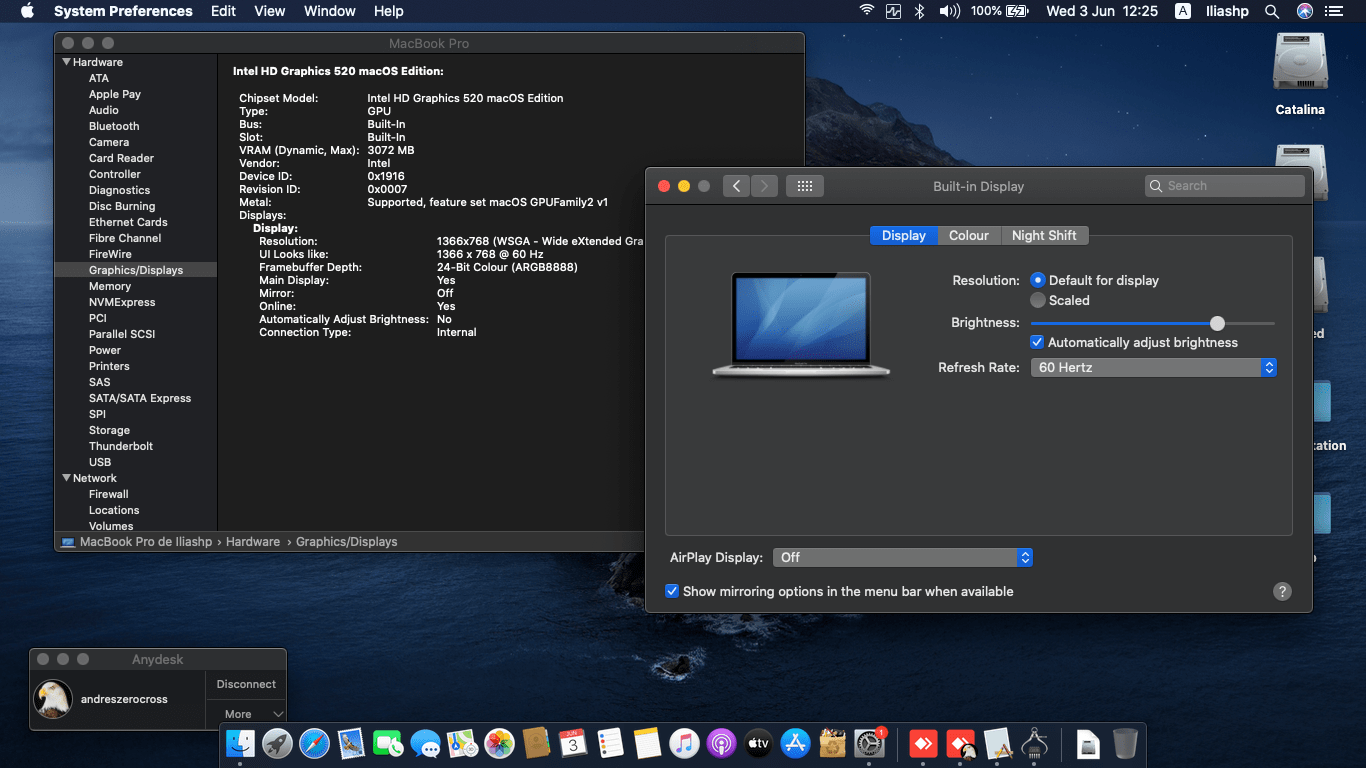Open Messages from the Dock
The width and height of the screenshot is (1366, 768).
click(x=425, y=743)
